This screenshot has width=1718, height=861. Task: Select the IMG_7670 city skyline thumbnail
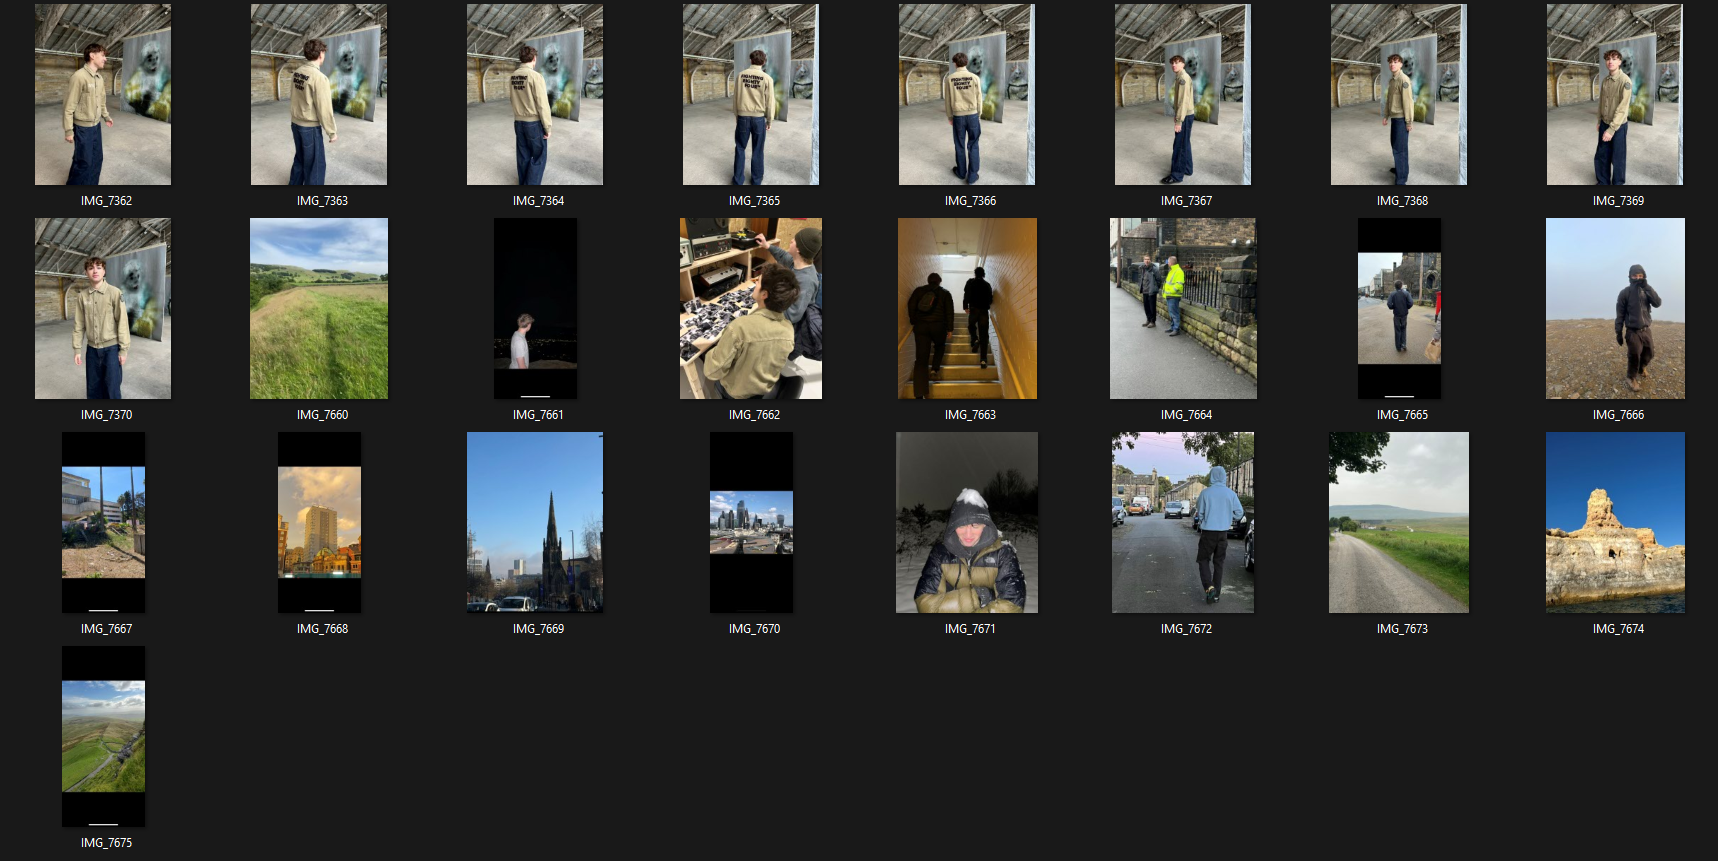751,523
